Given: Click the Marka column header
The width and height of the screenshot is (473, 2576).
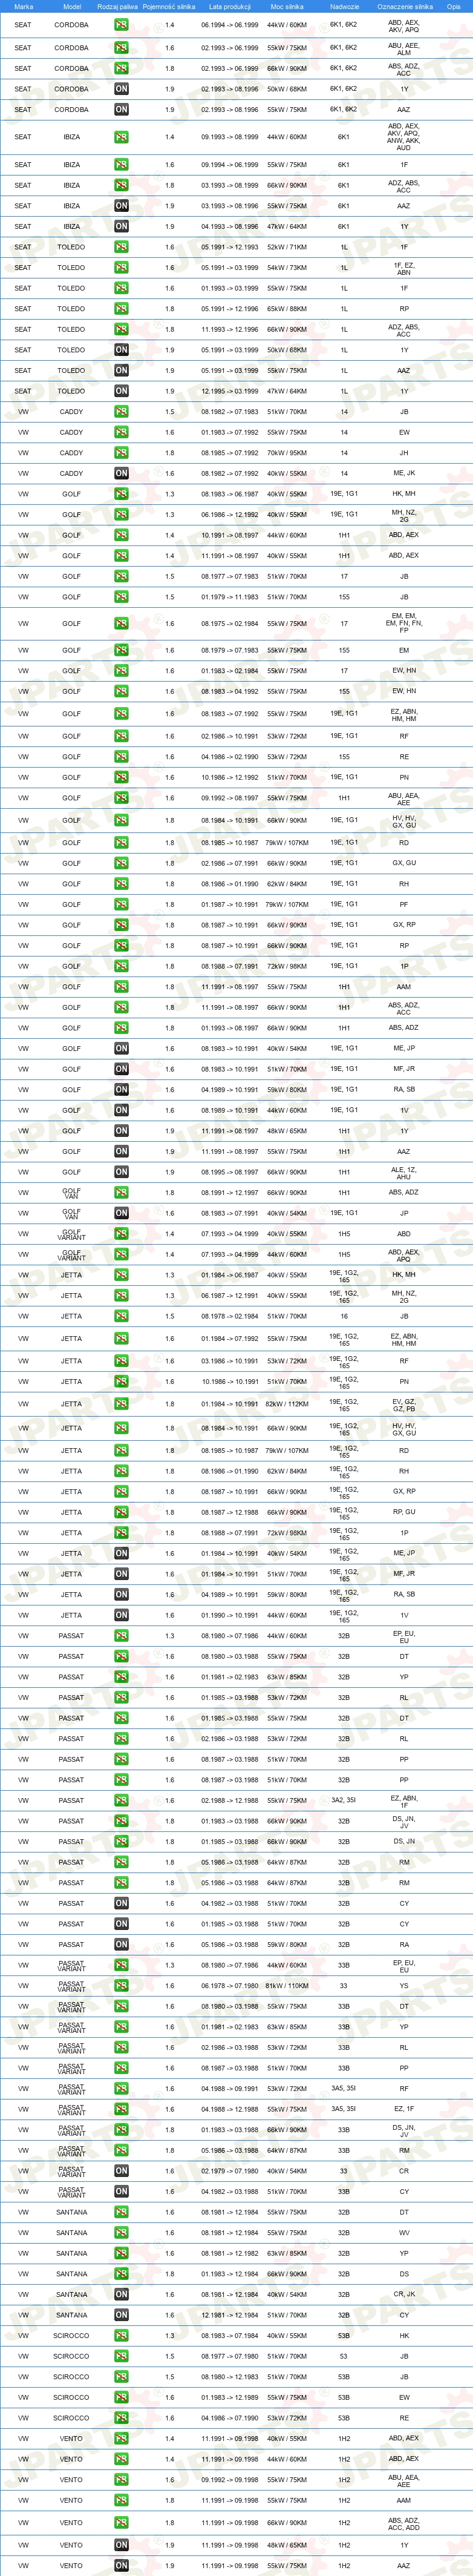Looking at the screenshot, I should pos(23,6).
